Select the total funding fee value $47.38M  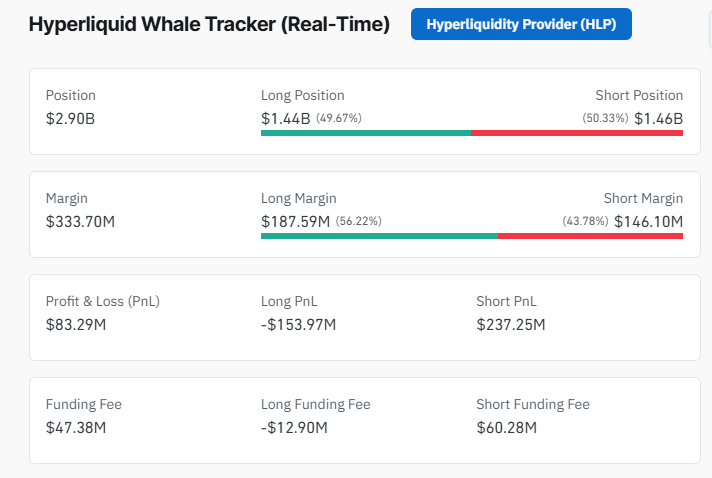pyautogui.click(x=76, y=427)
